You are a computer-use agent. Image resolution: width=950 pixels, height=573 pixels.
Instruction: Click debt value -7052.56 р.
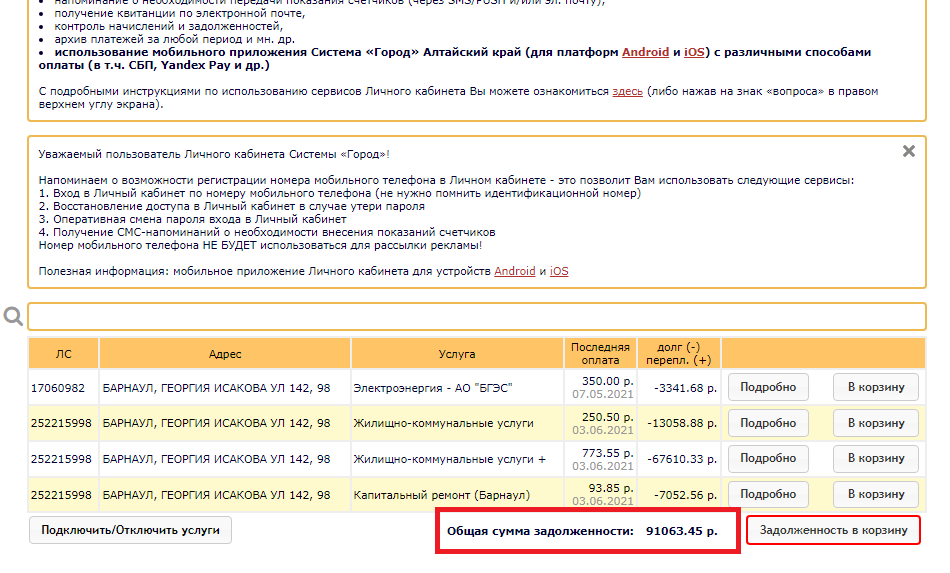click(685, 495)
